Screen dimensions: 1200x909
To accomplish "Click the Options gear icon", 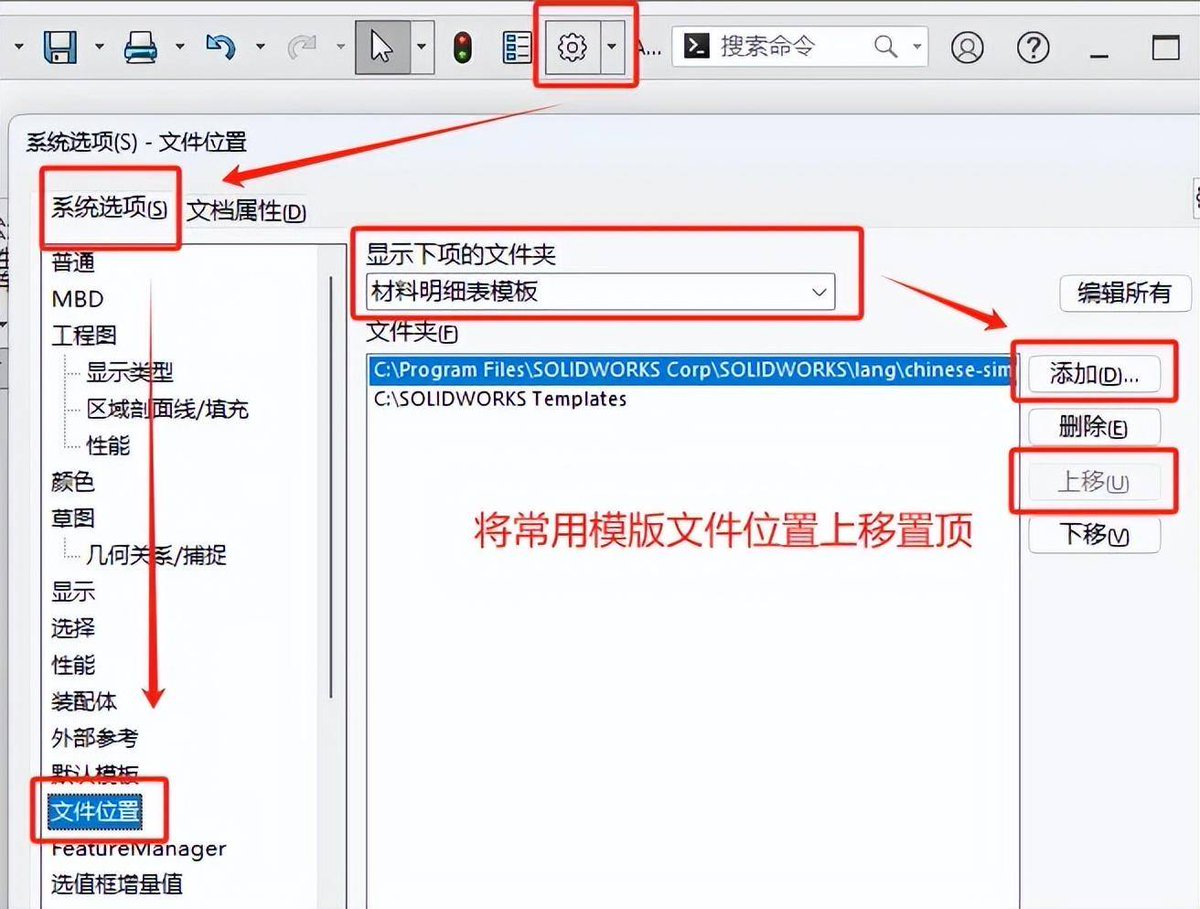I will [x=571, y=47].
